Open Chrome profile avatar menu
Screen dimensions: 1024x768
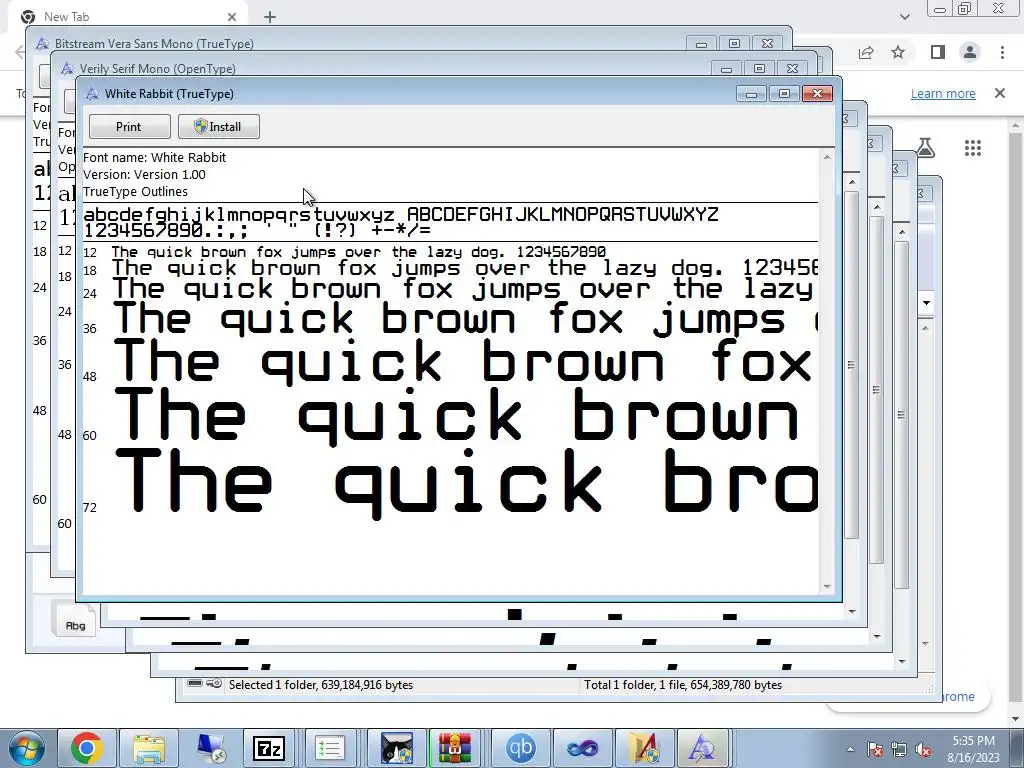coord(970,52)
